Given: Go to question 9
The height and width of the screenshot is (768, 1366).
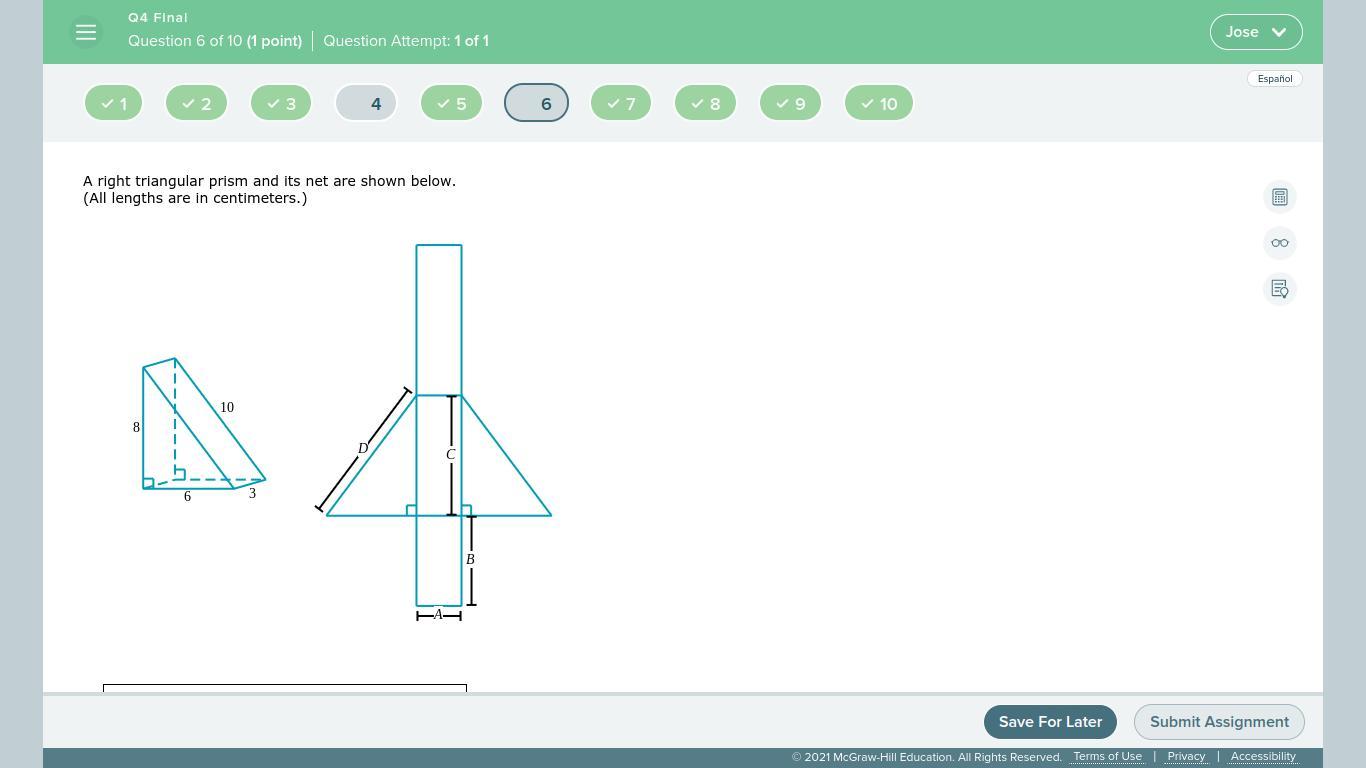Looking at the screenshot, I should tap(791, 103).
